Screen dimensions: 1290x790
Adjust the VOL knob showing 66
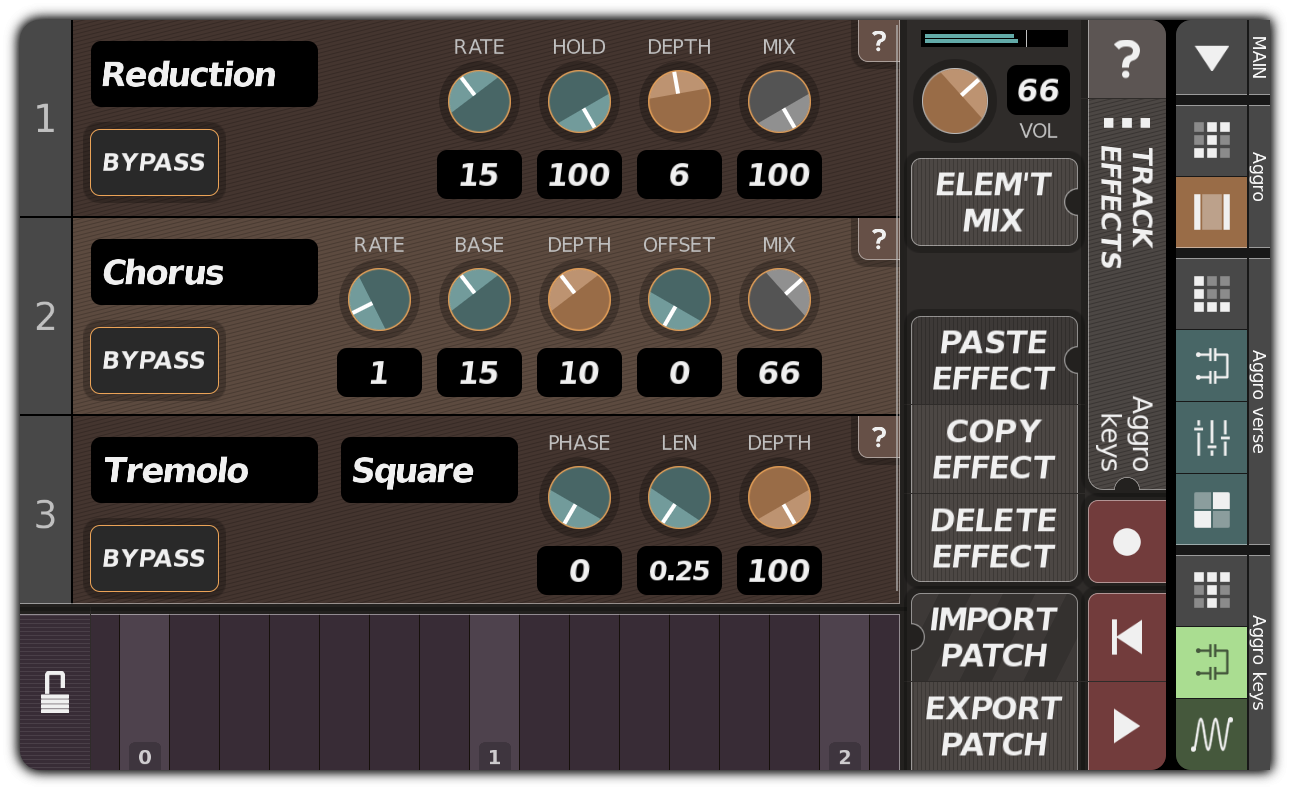click(x=954, y=100)
